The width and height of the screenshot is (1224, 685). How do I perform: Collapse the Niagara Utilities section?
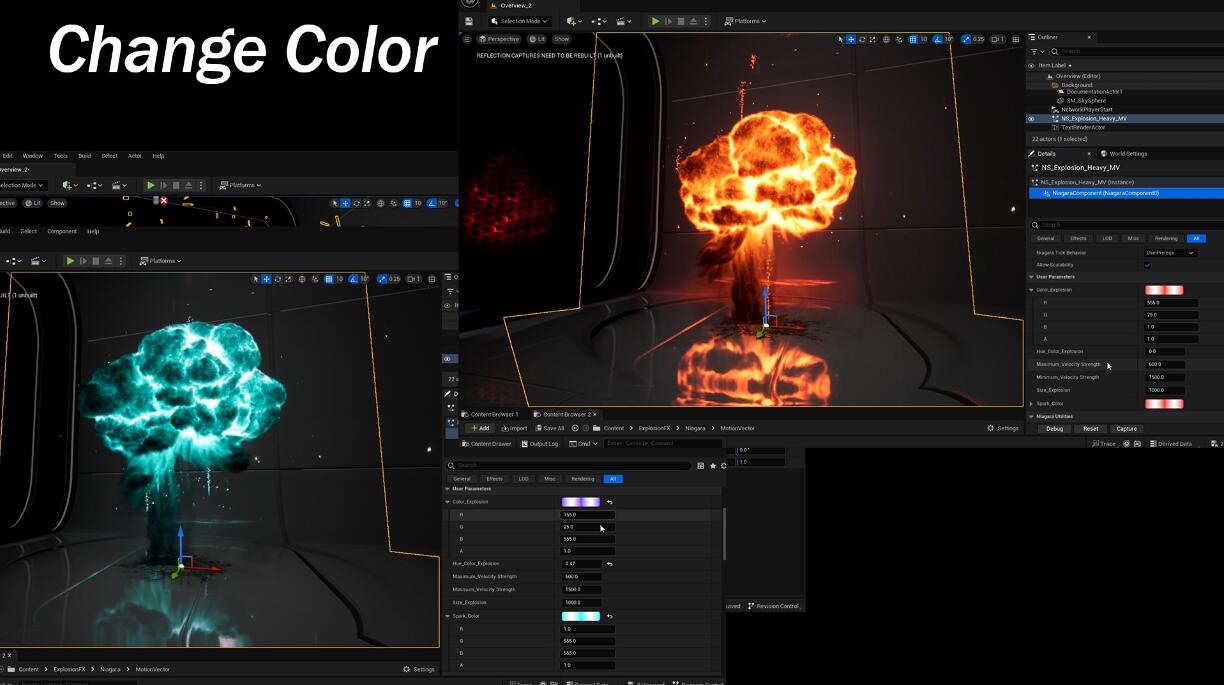1032,416
